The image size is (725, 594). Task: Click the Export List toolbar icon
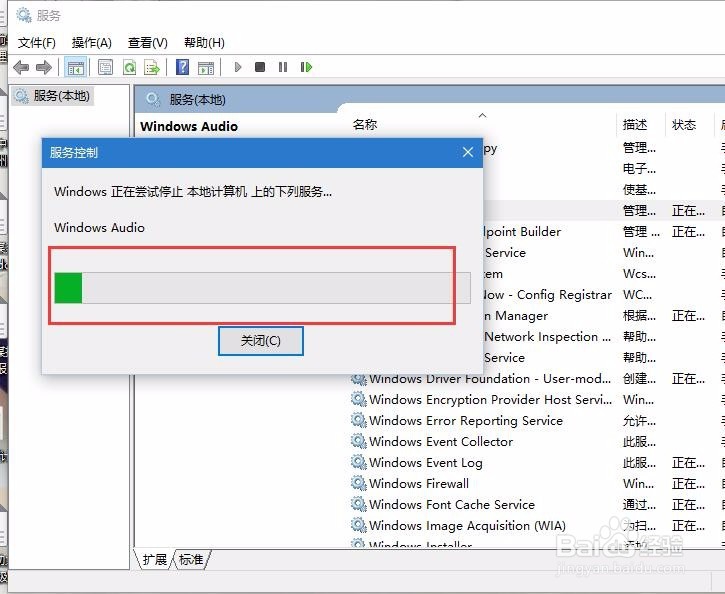pyautogui.click(x=152, y=67)
